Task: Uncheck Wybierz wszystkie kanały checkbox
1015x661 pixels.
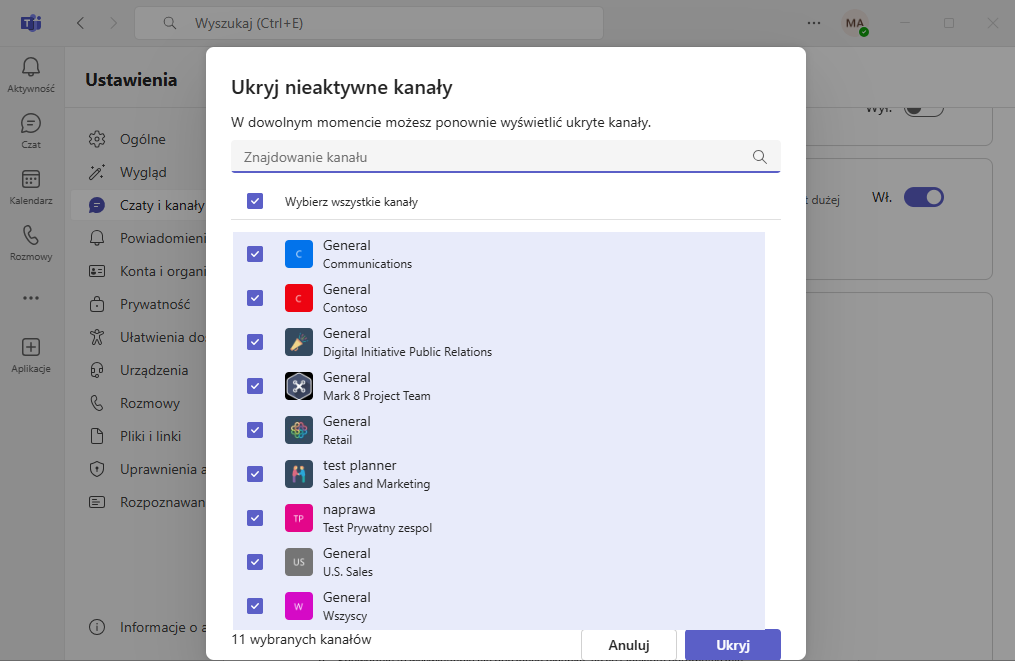Action: pos(255,201)
